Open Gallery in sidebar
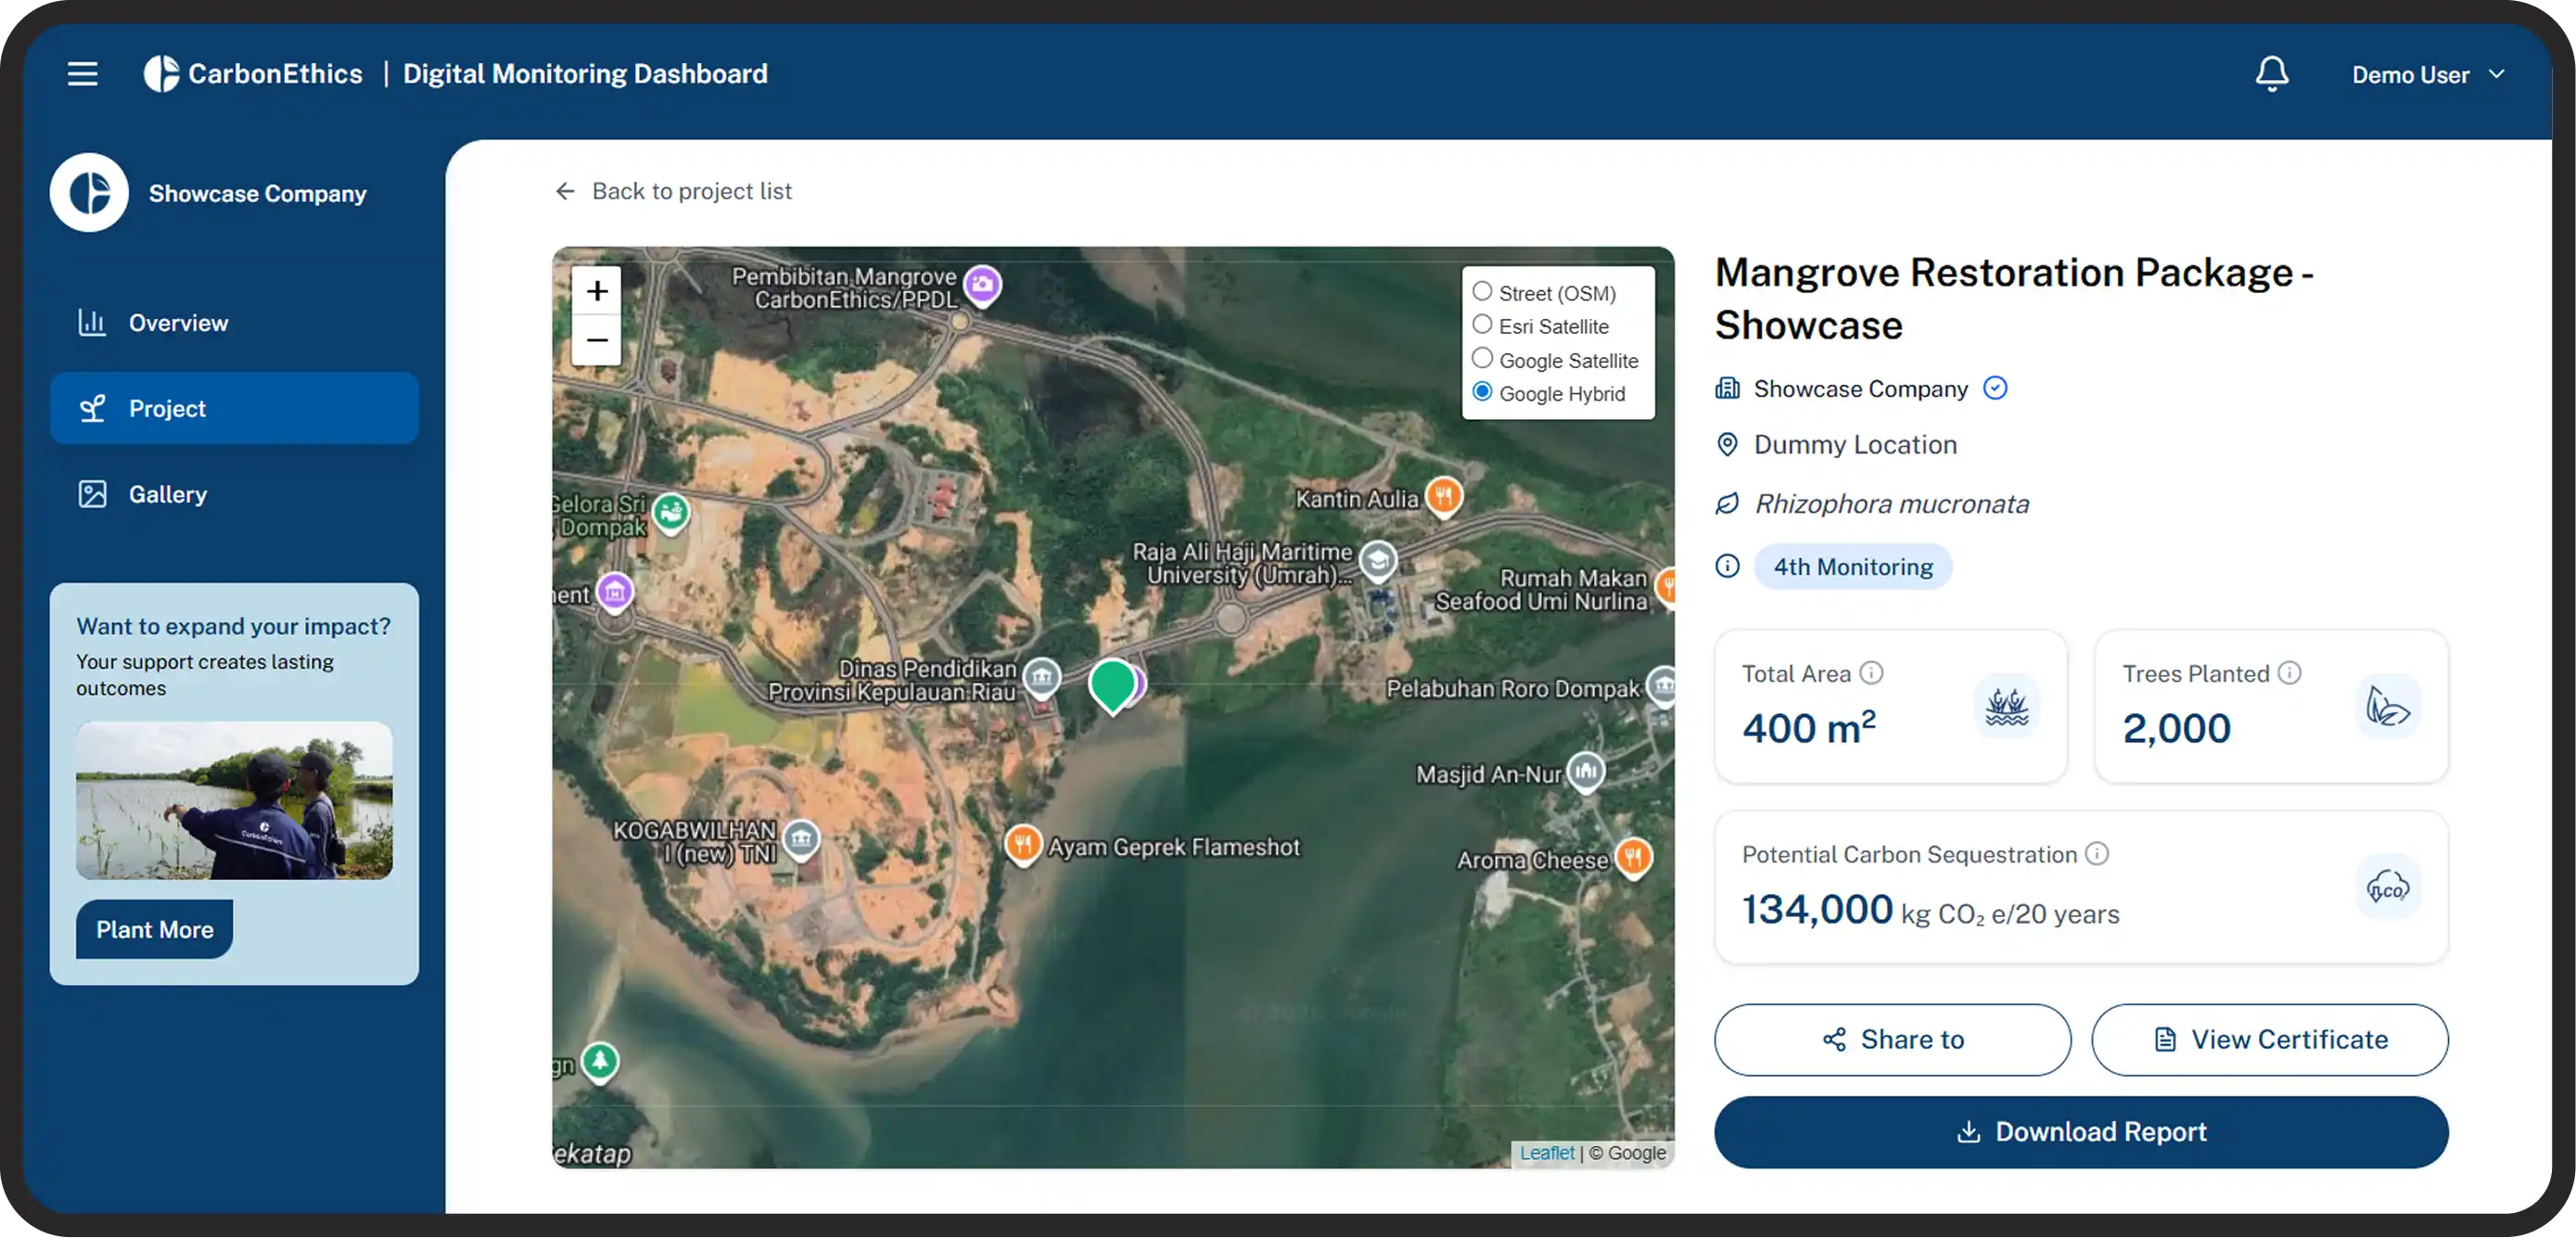The width and height of the screenshot is (2576, 1238). pyautogui.click(x=234, y=494)
